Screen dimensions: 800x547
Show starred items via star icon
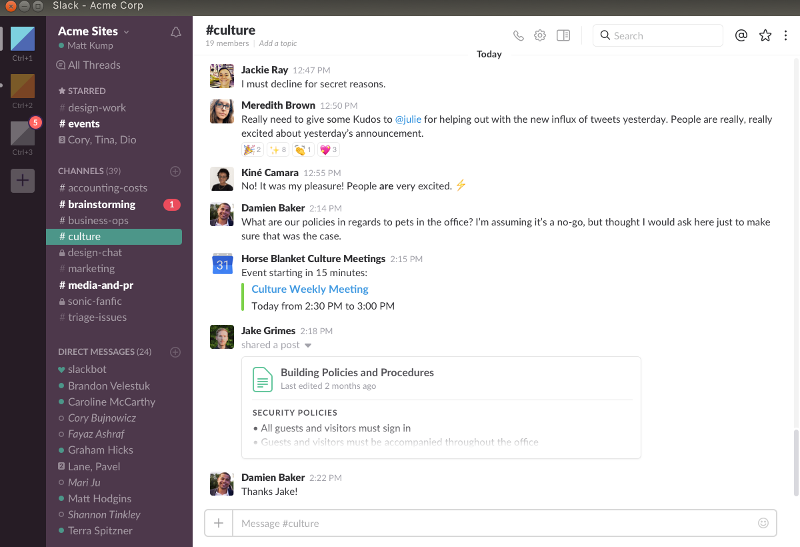765,35
